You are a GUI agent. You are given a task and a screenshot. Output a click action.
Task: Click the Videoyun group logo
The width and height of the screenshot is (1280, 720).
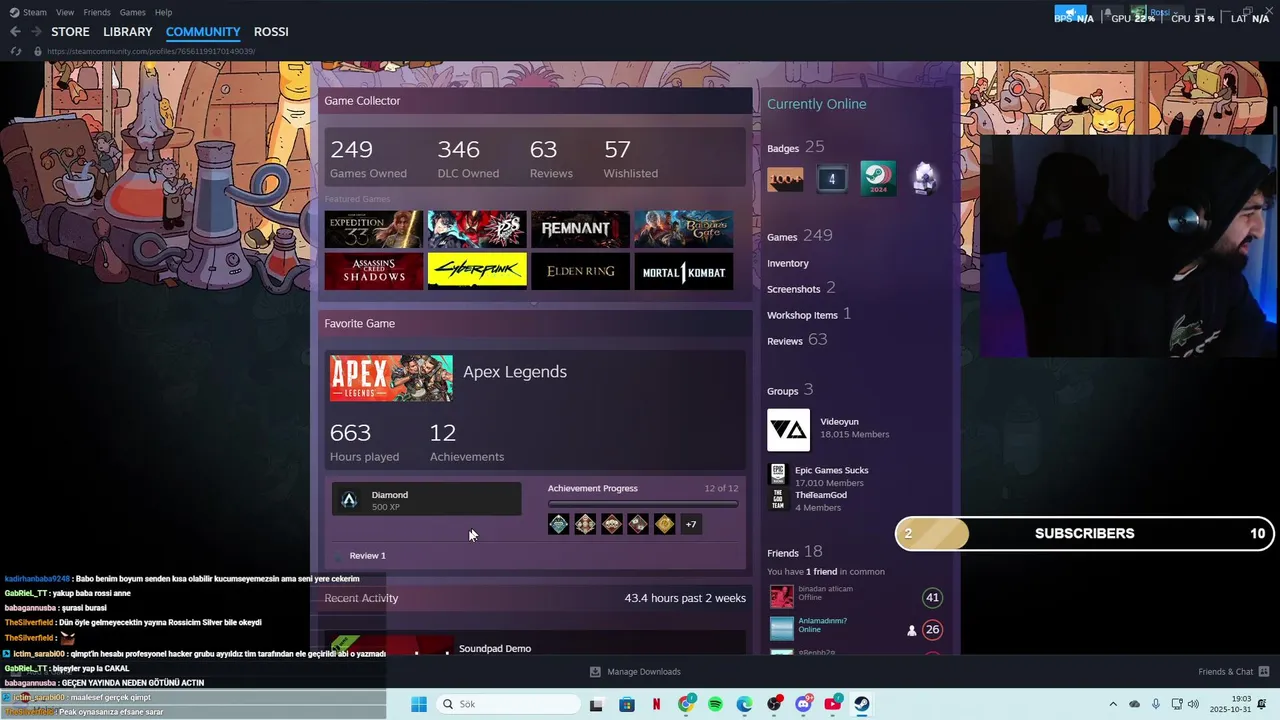[788, 430]
